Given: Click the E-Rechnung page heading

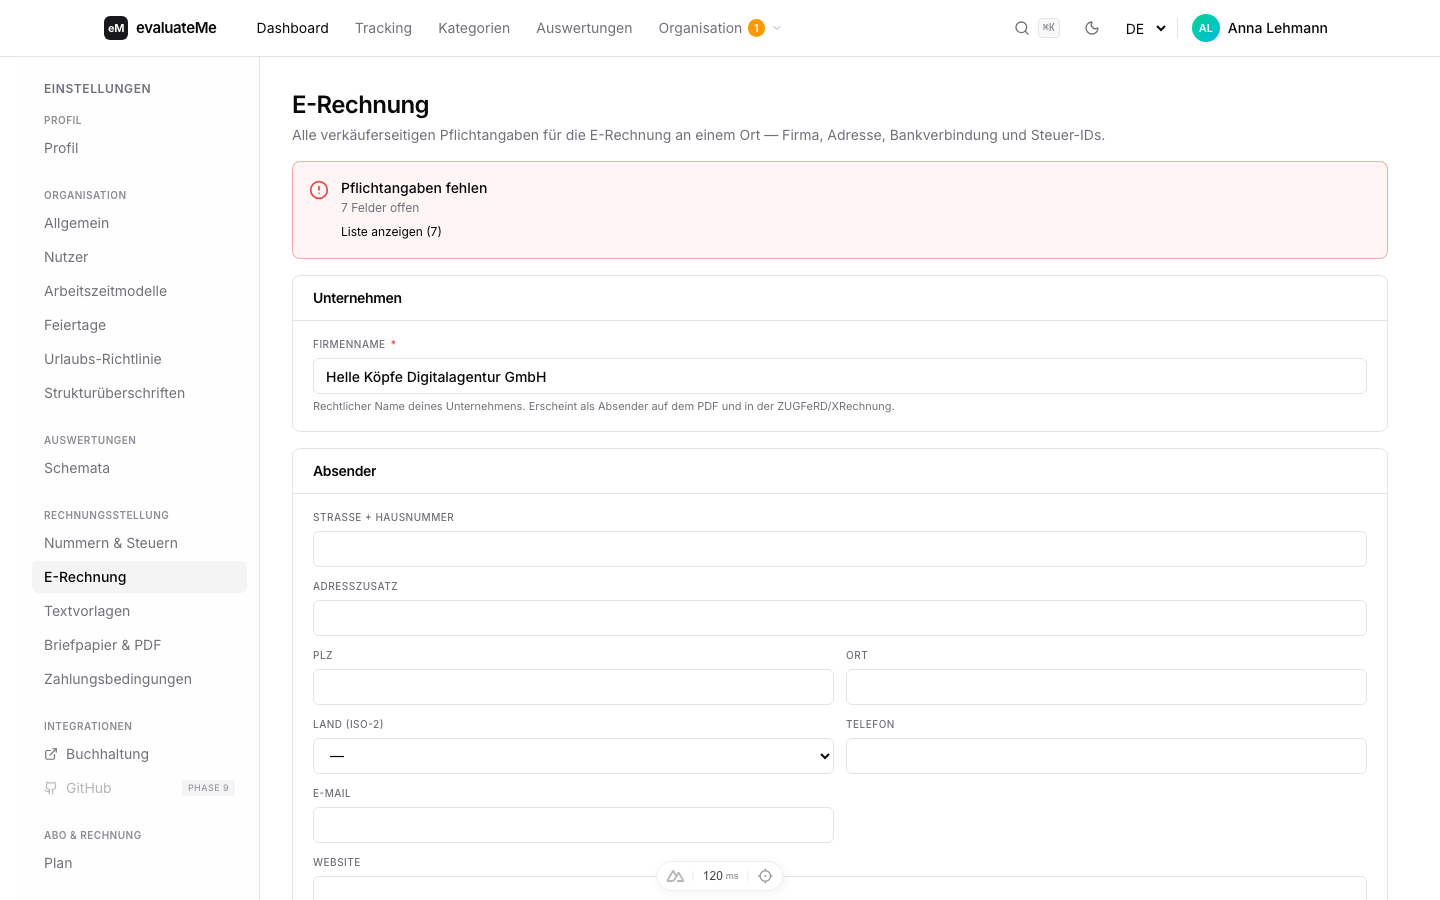Looking at the screenshot, I should coord(360,105).
